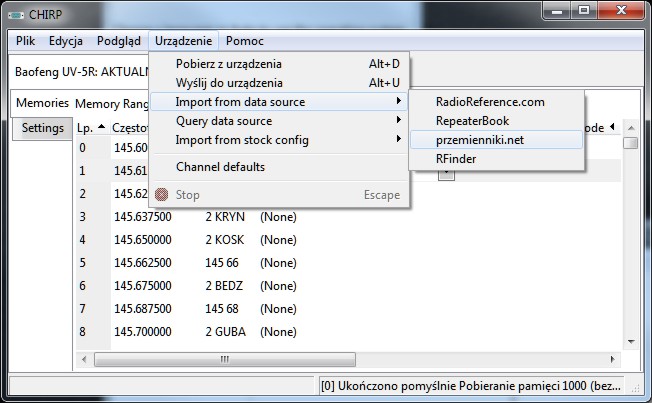Minimize the CHIRP window

coord(557,10)
